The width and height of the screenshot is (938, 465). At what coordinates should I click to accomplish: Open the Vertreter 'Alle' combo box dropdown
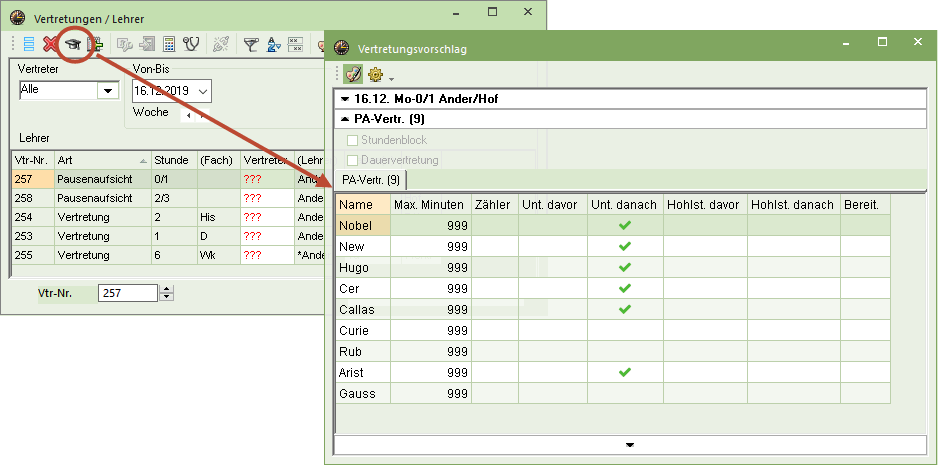coord(108,91)
